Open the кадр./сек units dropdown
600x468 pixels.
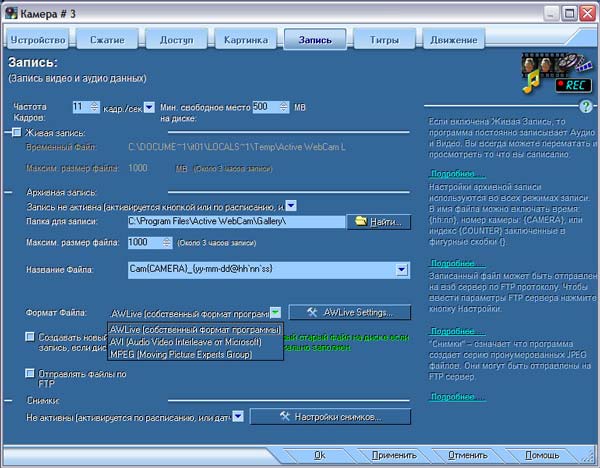(x=149, y=108)
